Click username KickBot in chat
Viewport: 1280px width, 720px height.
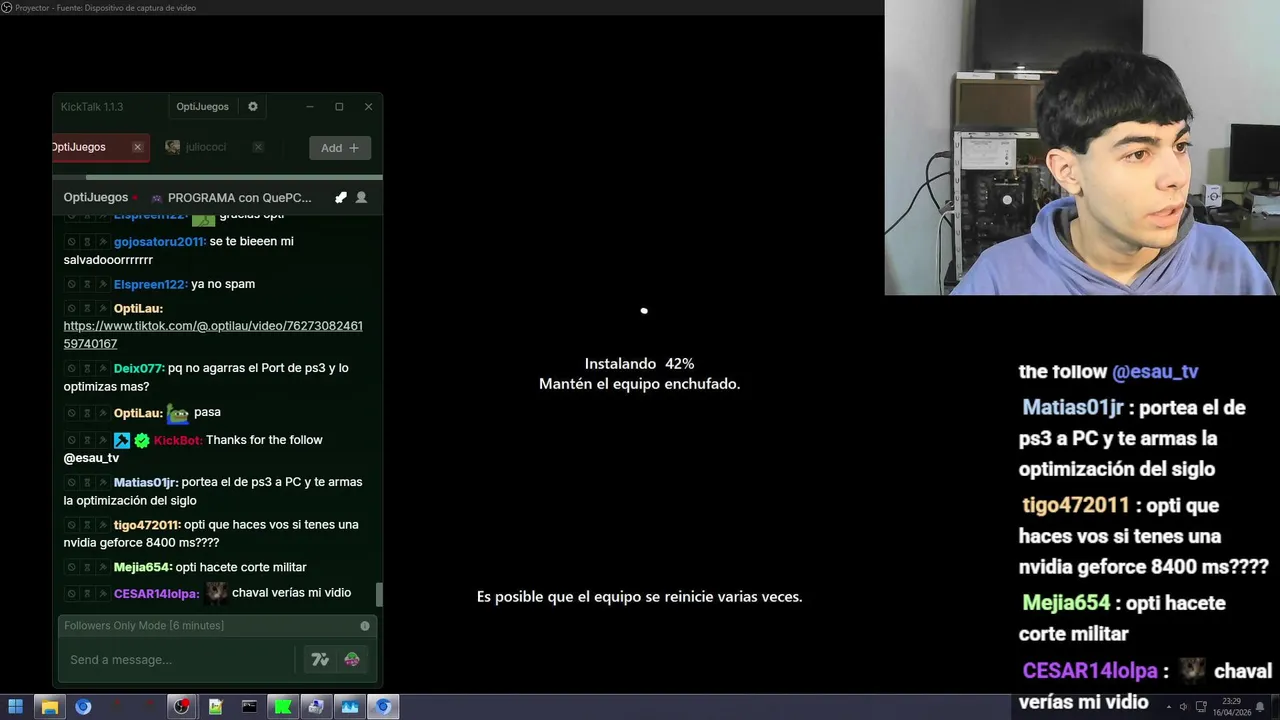tap(178, 440)
